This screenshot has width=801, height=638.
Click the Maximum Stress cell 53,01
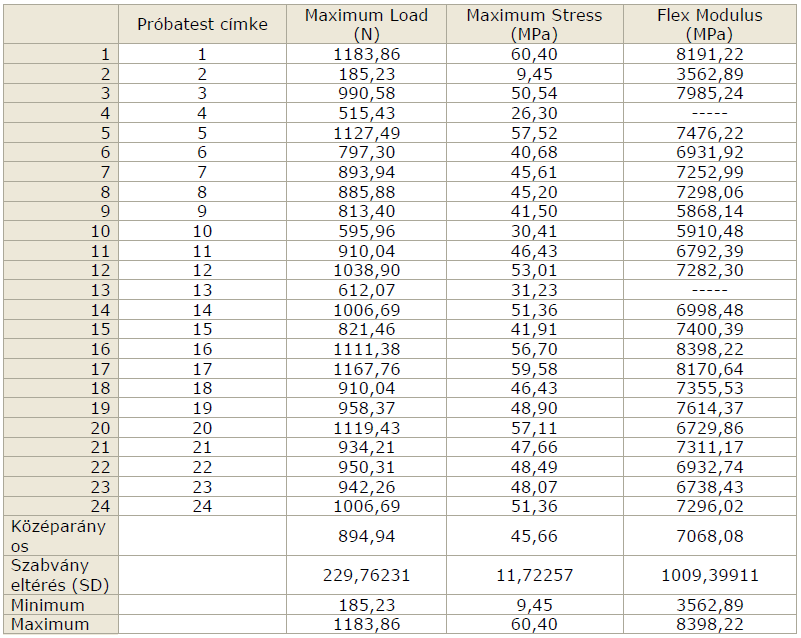coord(534,270)
